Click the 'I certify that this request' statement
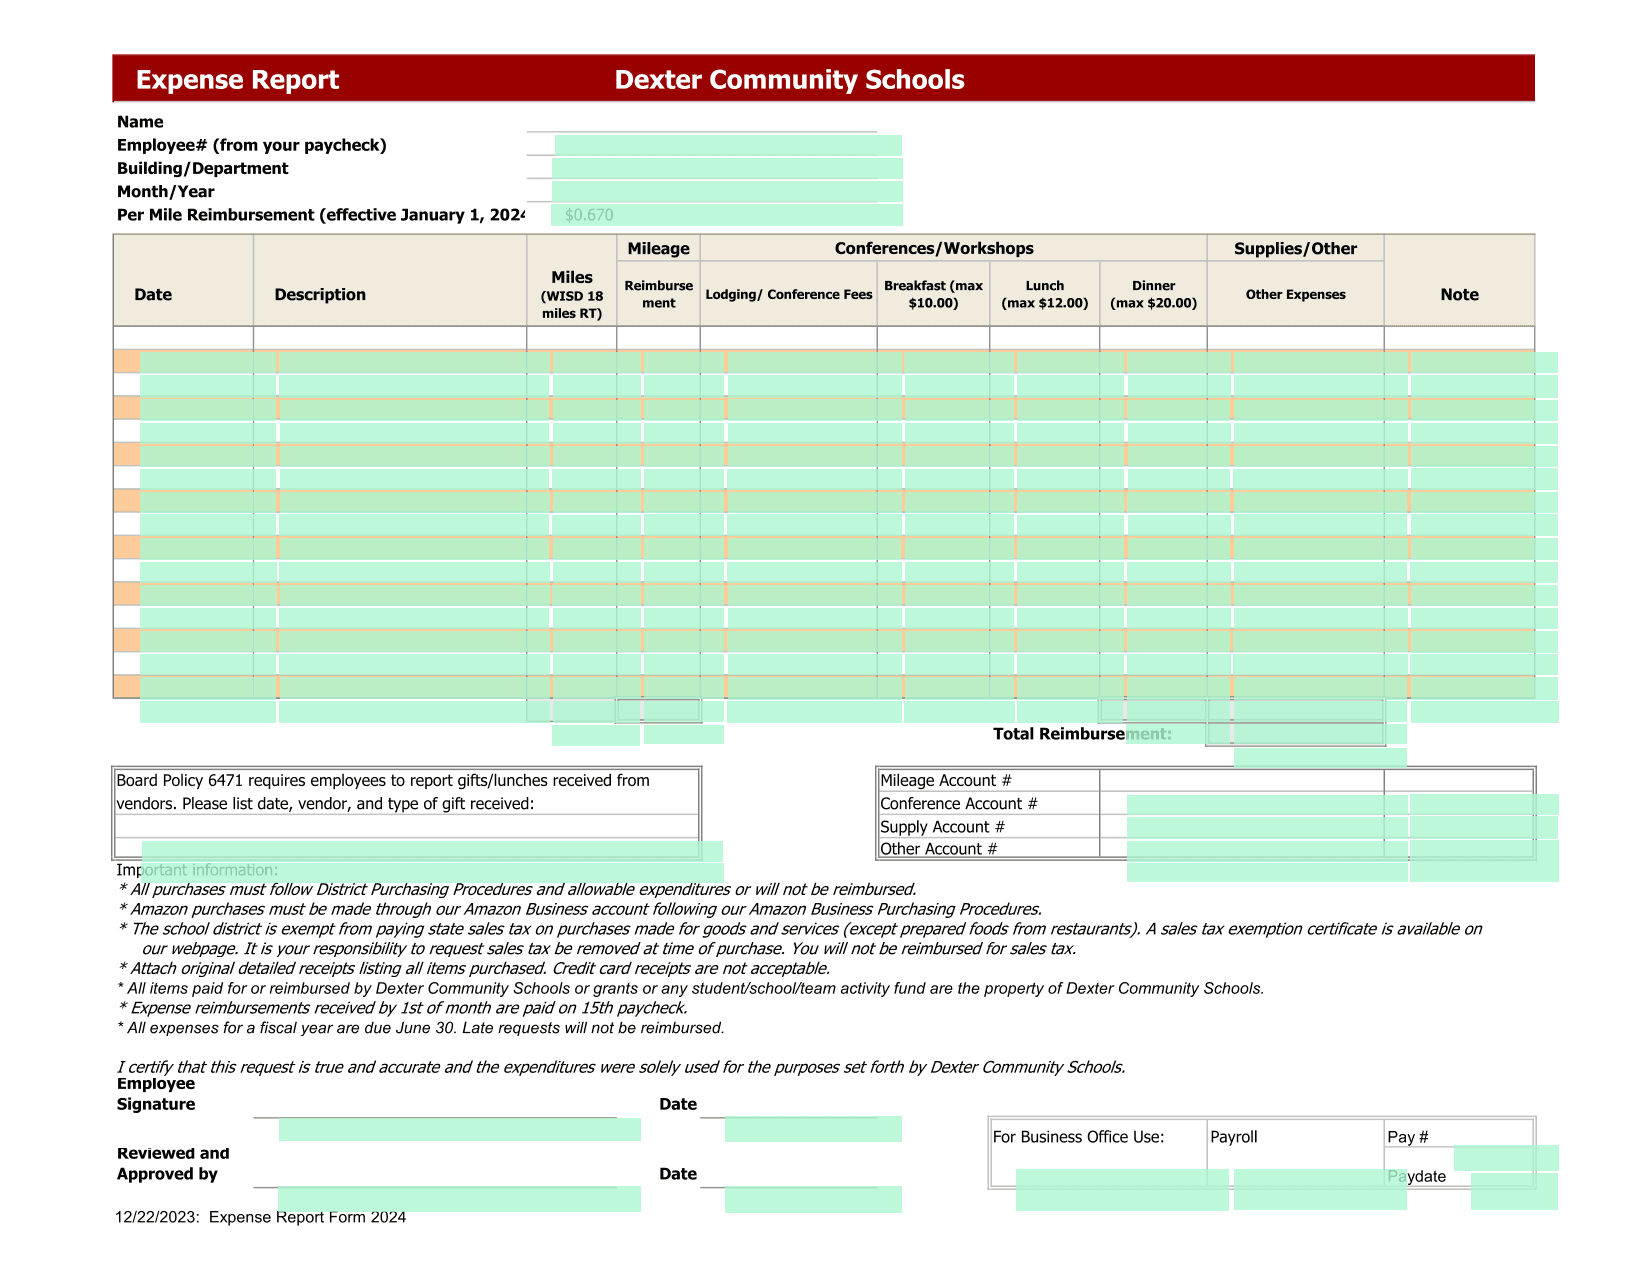The image size is (1649, 1274). (x=621, y=1067)
